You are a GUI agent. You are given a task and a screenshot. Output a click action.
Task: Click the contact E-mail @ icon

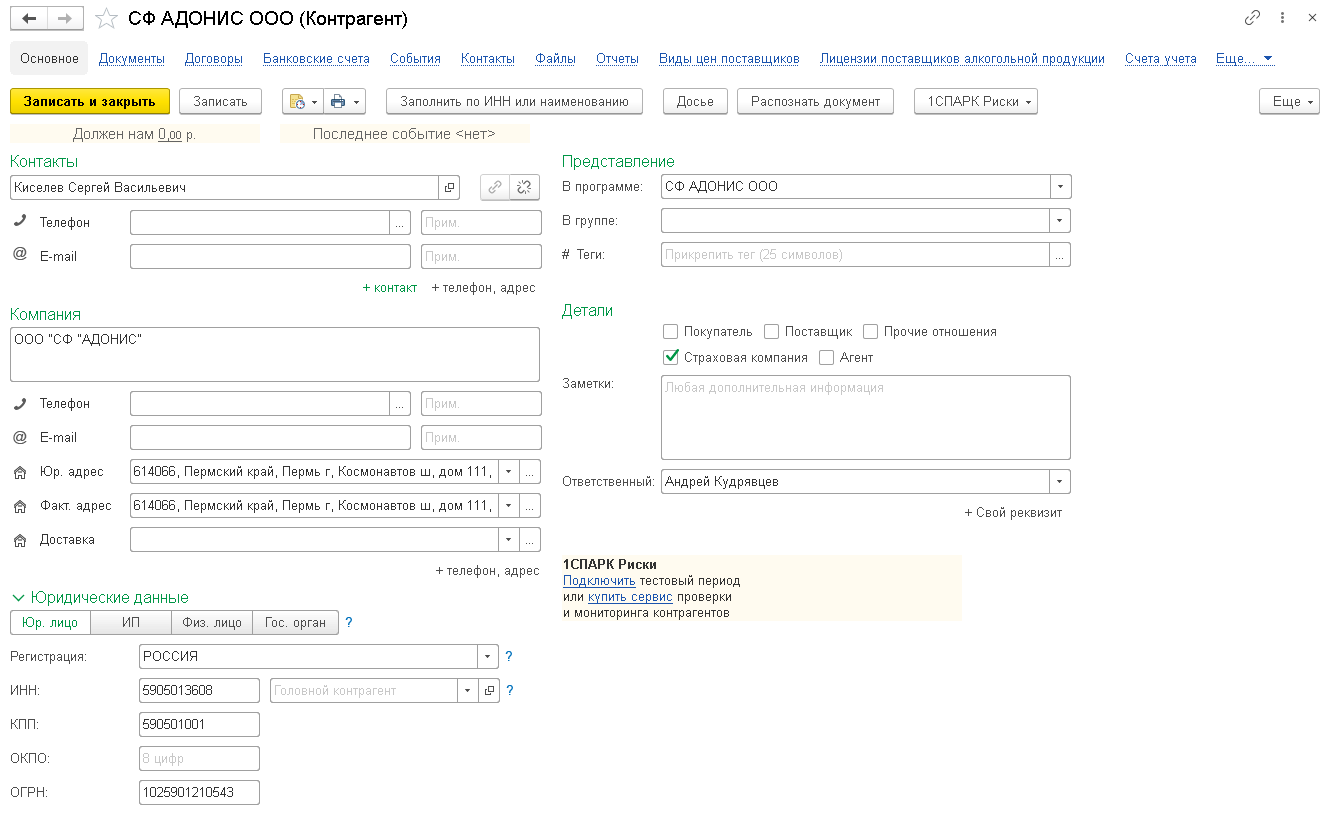click(x=20, y=255)
